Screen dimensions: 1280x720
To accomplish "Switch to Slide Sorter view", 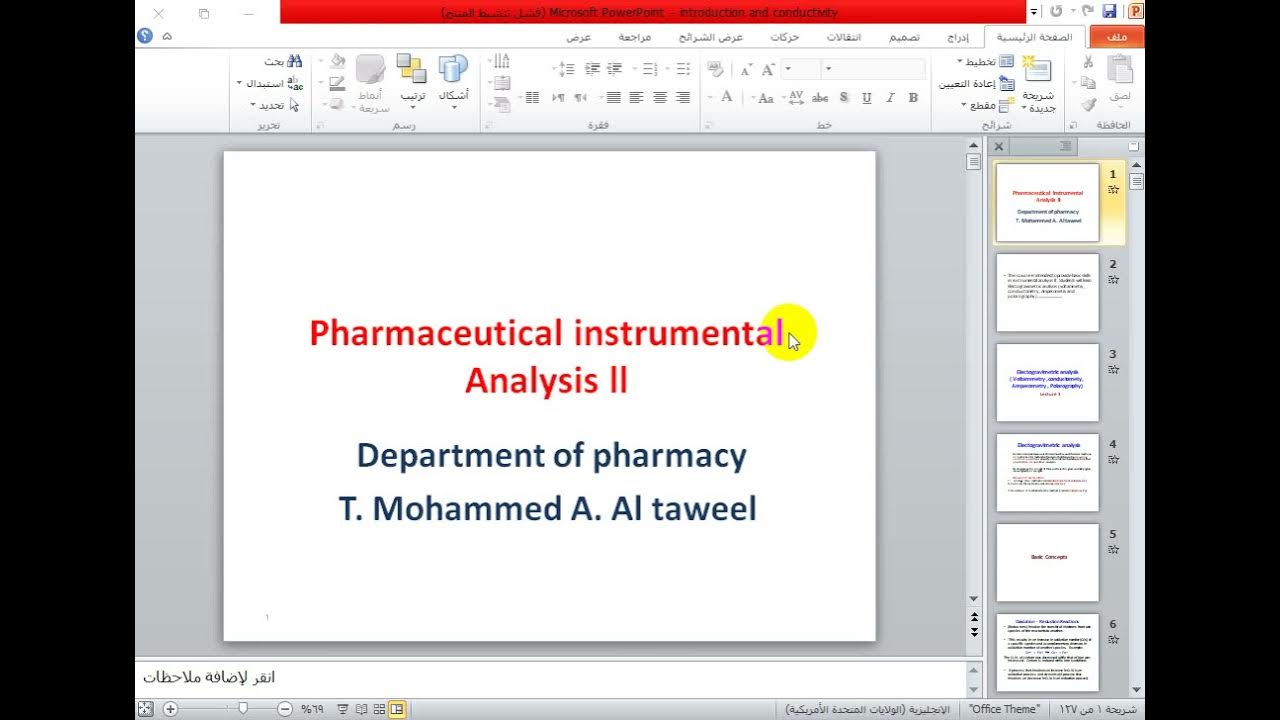I will click(379, 709).
